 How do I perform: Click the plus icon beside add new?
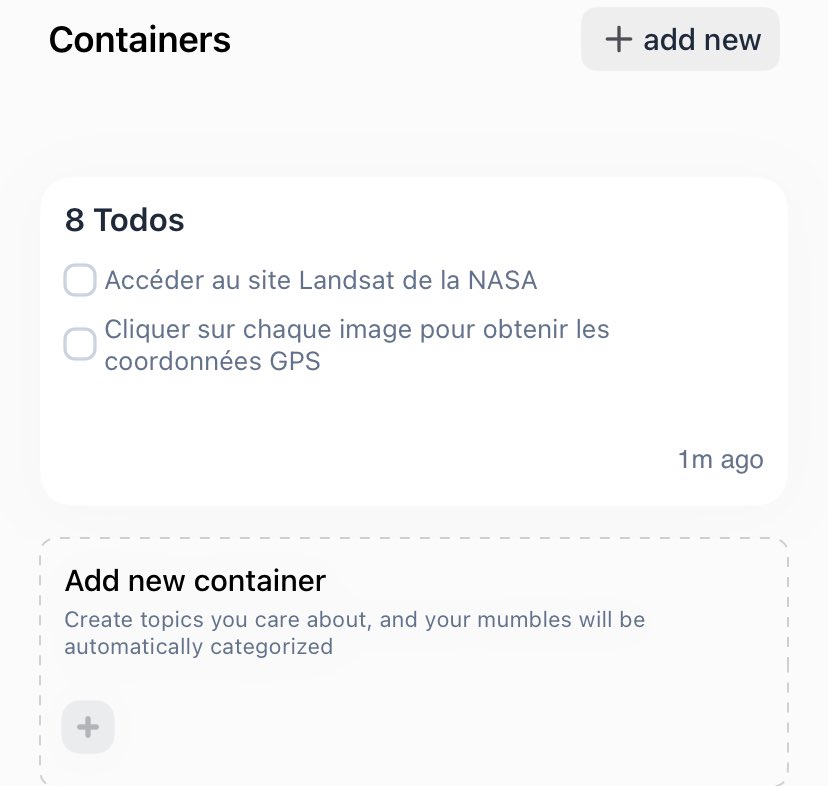(x=619, y=39)
